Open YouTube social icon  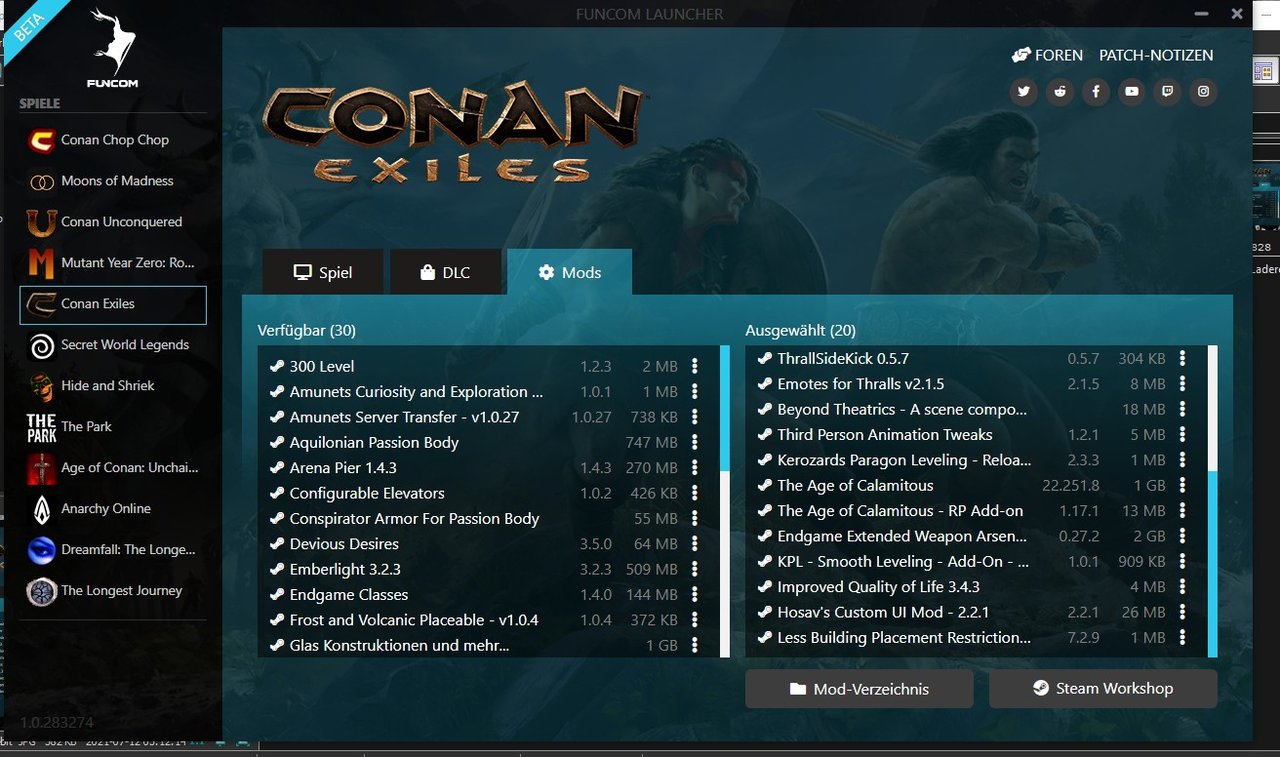(x=1131, y=92)
